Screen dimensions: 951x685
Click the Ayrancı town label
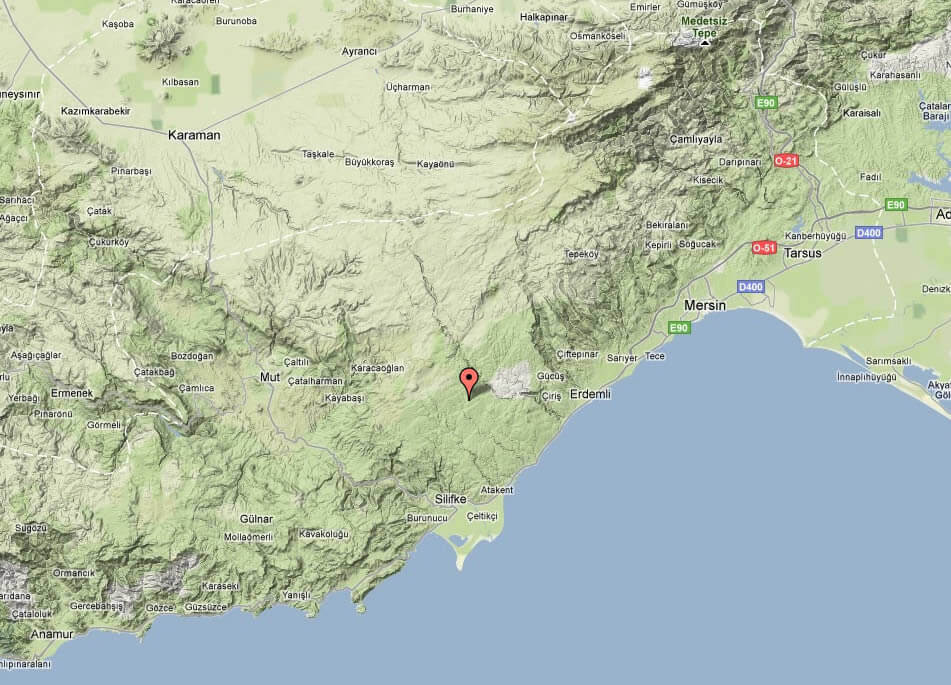[x=359, y=51]
